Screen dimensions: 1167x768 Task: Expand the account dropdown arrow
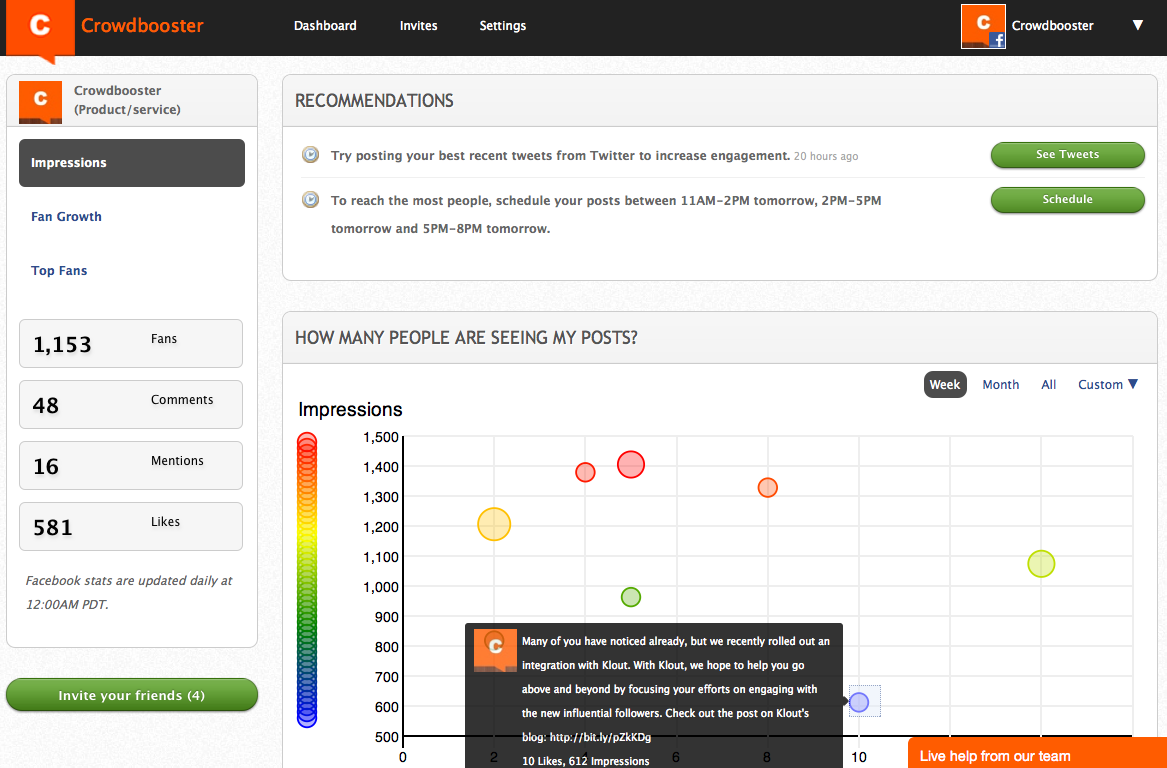point(1137,25)
